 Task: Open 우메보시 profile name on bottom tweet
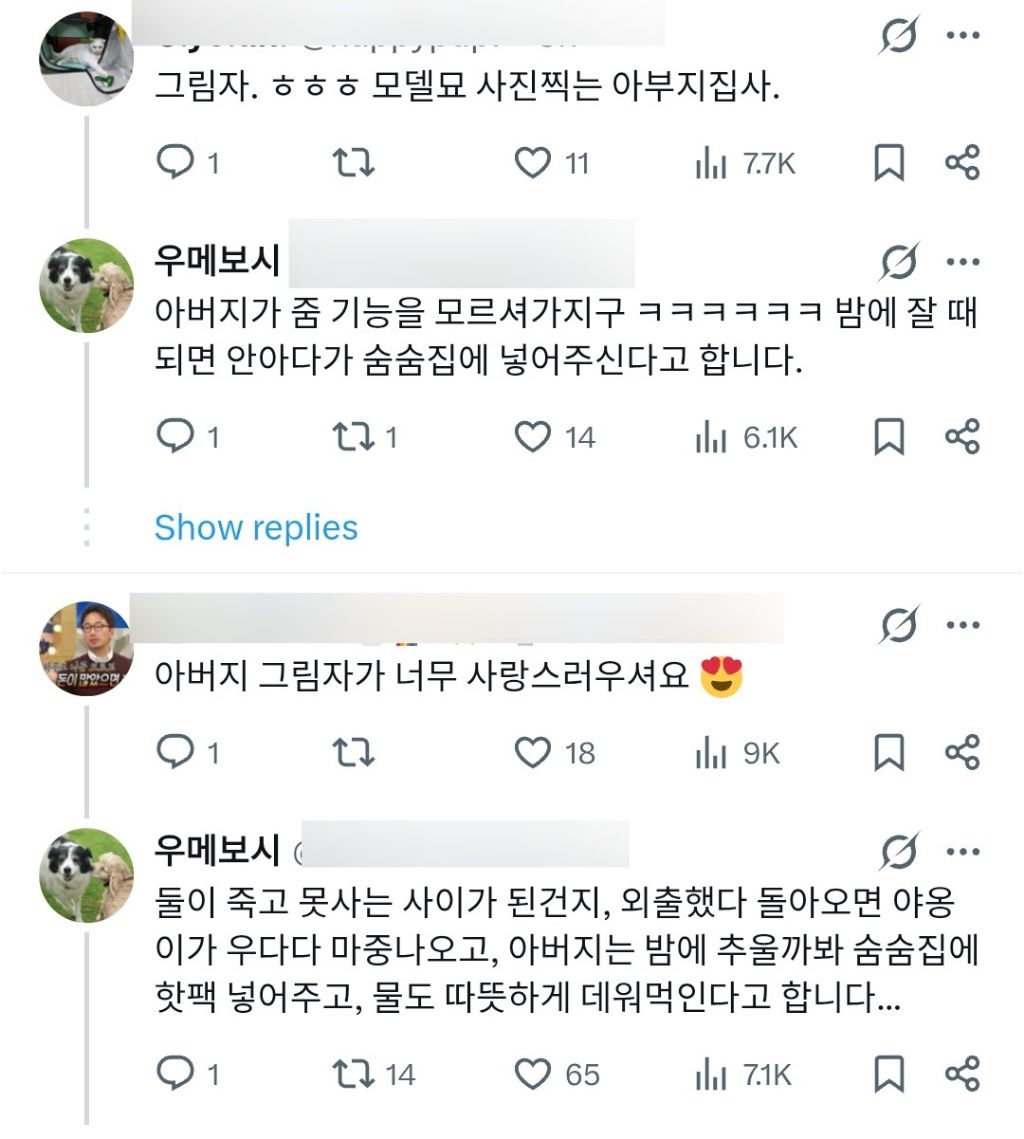click(217, 851)
